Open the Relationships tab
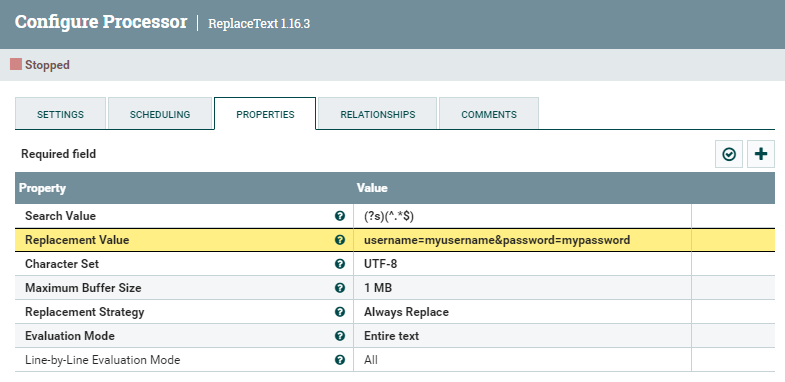 pos(378,114)
